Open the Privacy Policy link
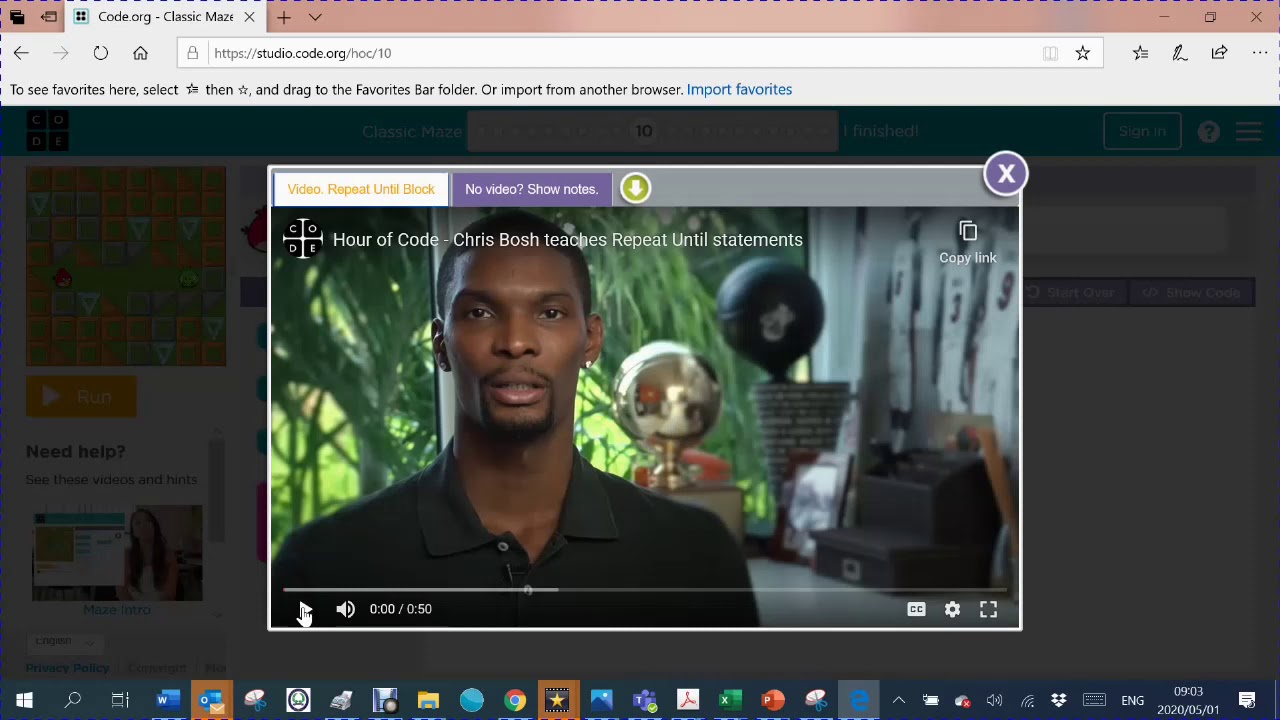Screen dimensions: 1280x720 click(x=67, y=668)
